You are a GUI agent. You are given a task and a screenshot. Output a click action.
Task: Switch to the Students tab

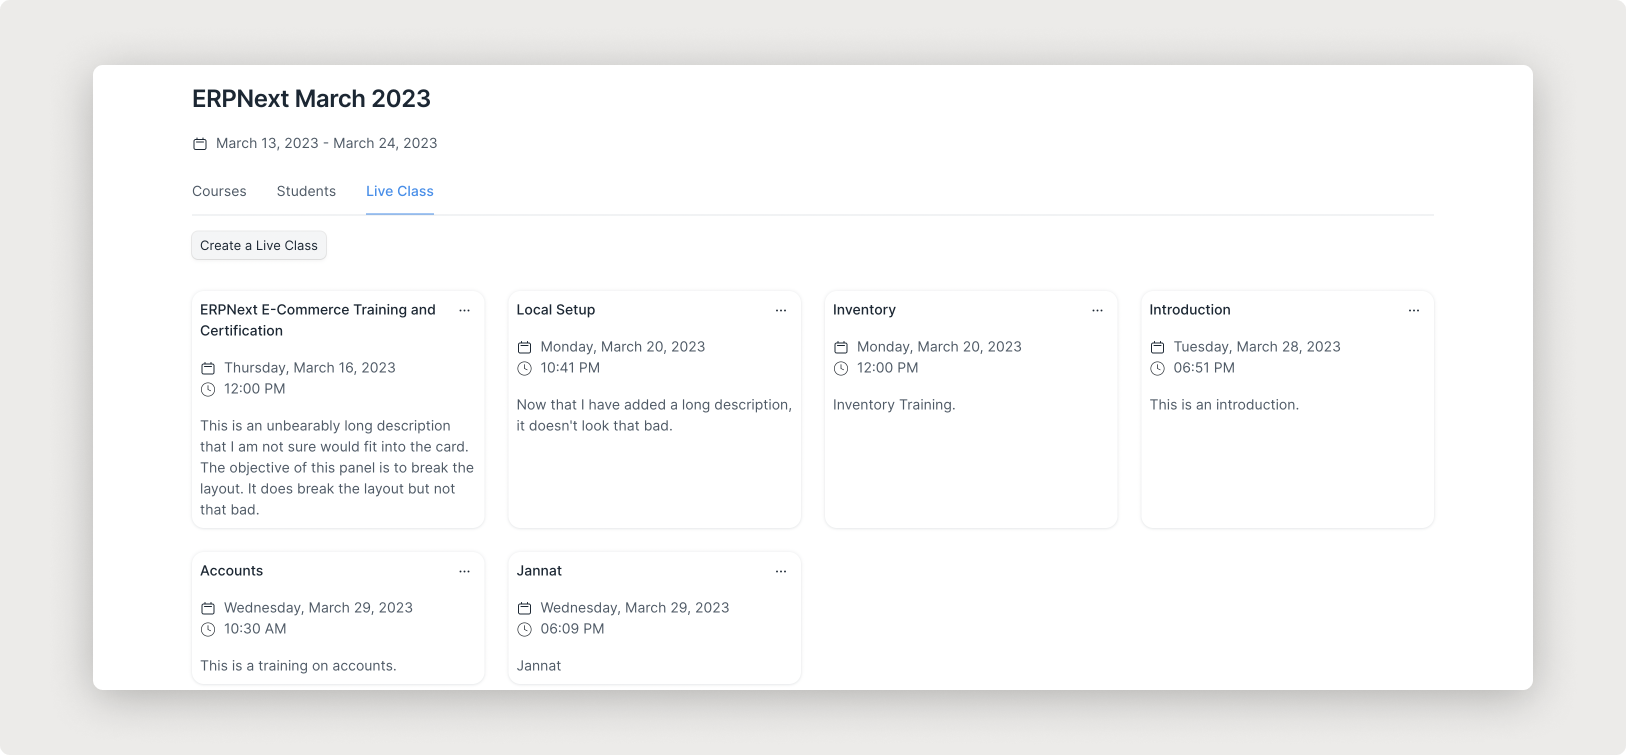306,191
